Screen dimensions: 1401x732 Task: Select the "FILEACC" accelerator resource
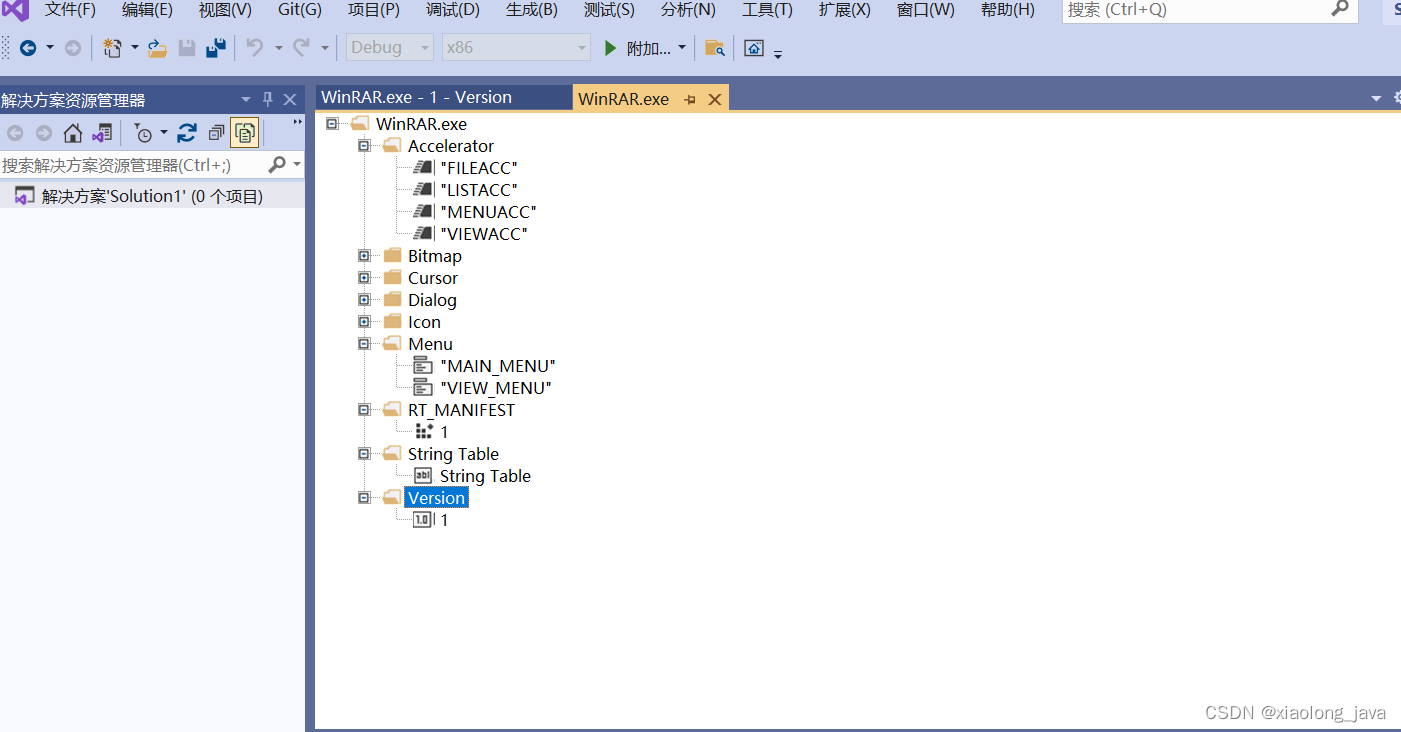click(479, 168)
